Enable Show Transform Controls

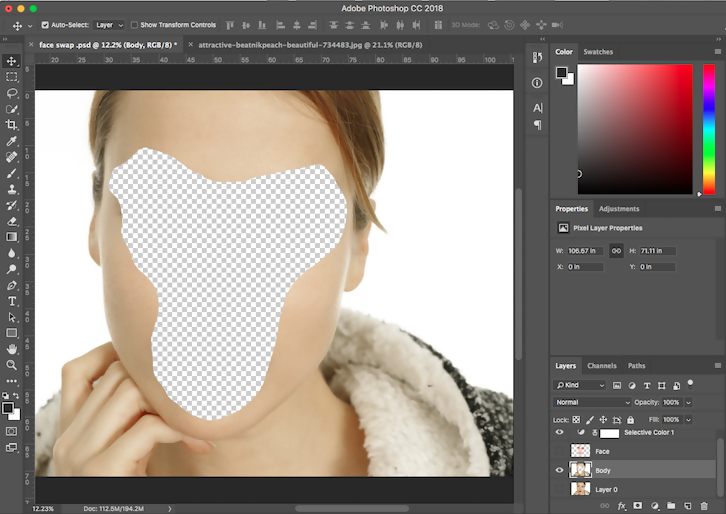tap(134, 25)
